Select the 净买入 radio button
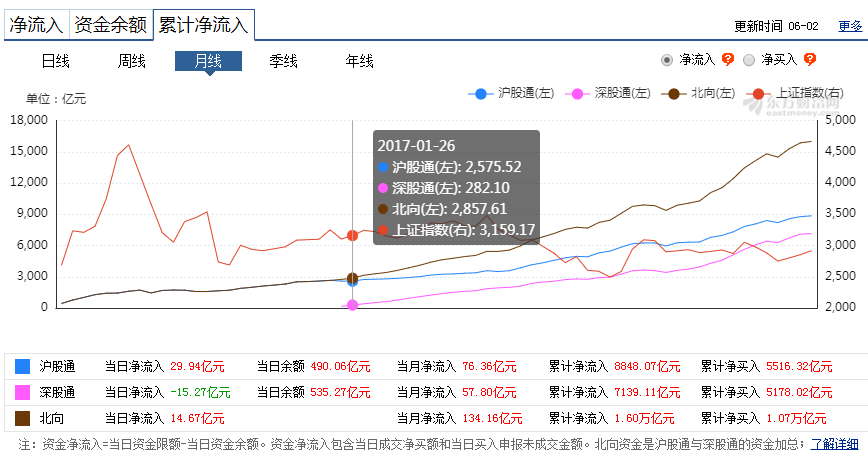The width and height of the screenshot is (868, 466). tap(748, 60)
